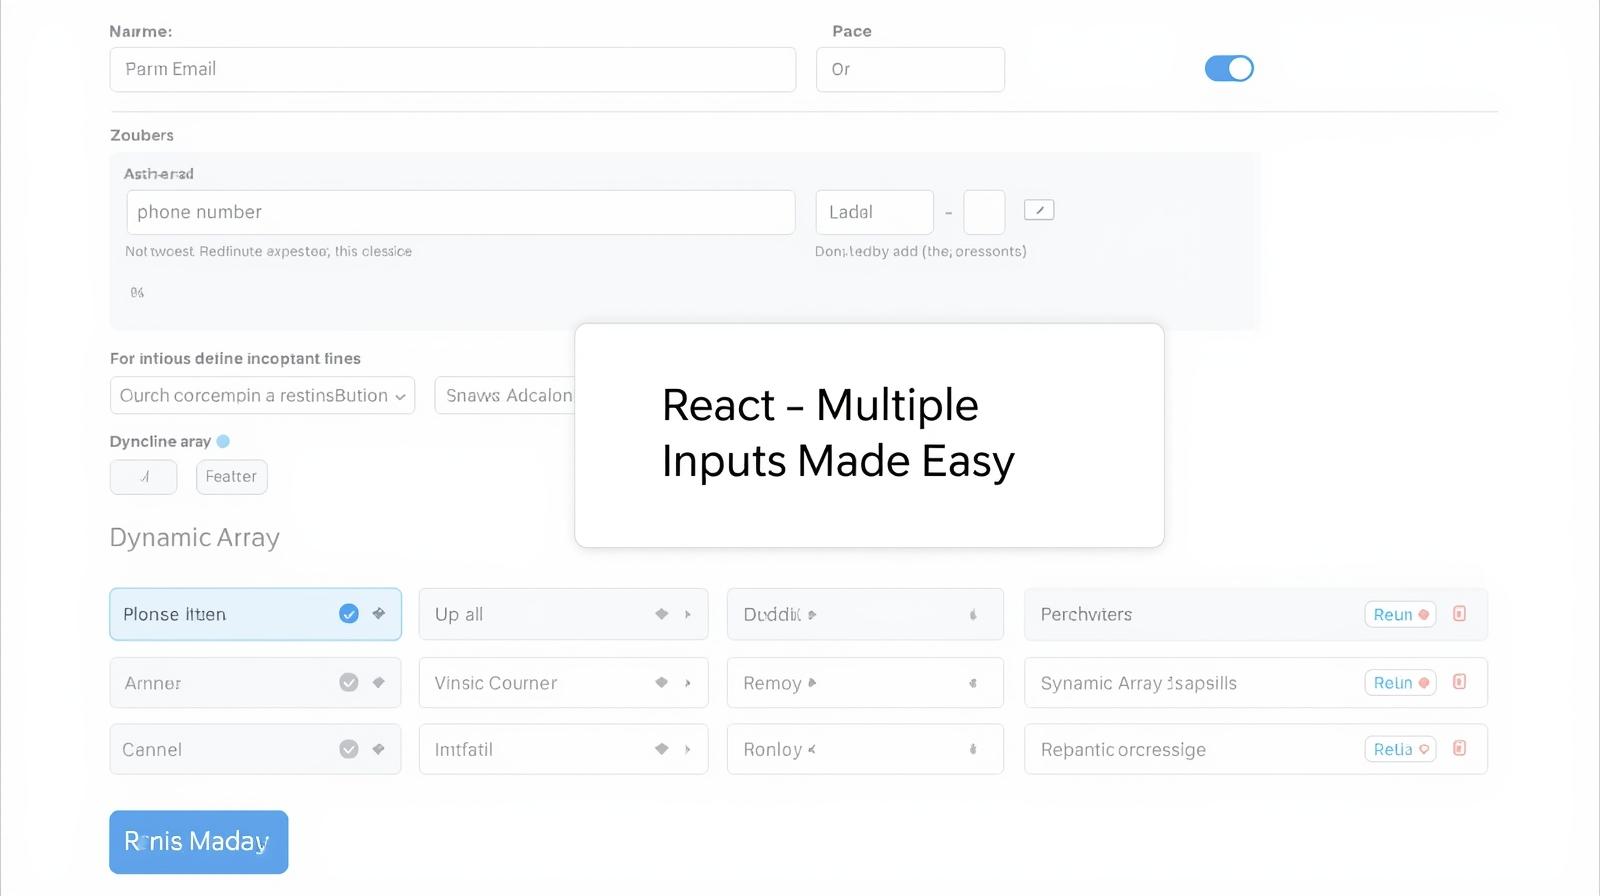The width and height of the screenshot is (1600, 896).
Task: Expand the arrow in Imtfatil field
Action: coord(688,749)
